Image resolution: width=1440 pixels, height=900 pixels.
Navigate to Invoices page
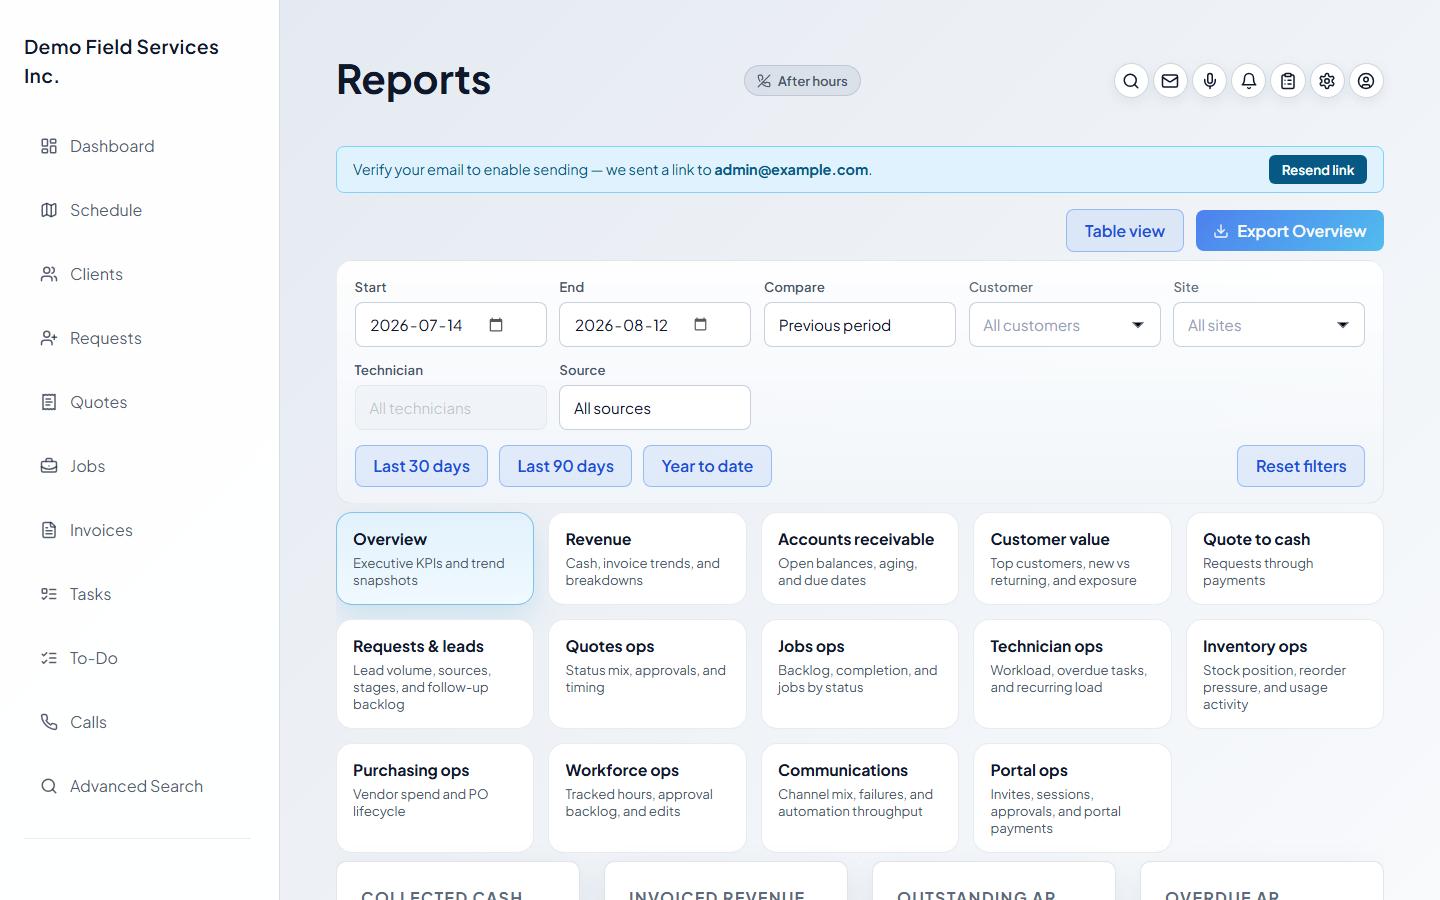point(139,530)
